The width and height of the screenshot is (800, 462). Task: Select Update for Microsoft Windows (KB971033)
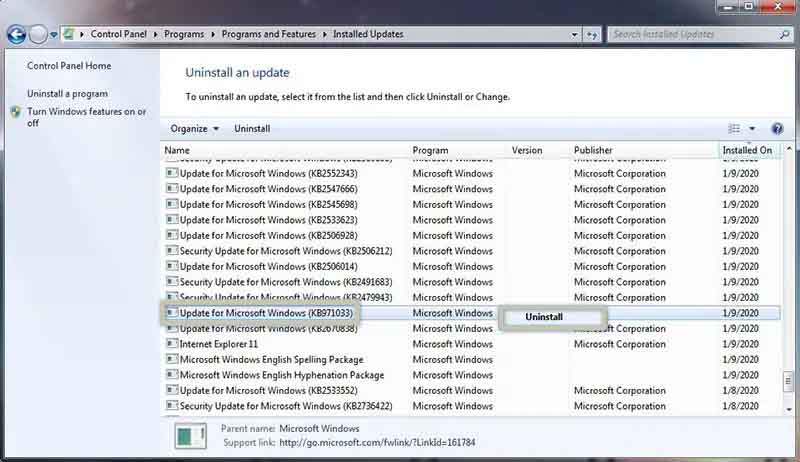coord(472,313)
